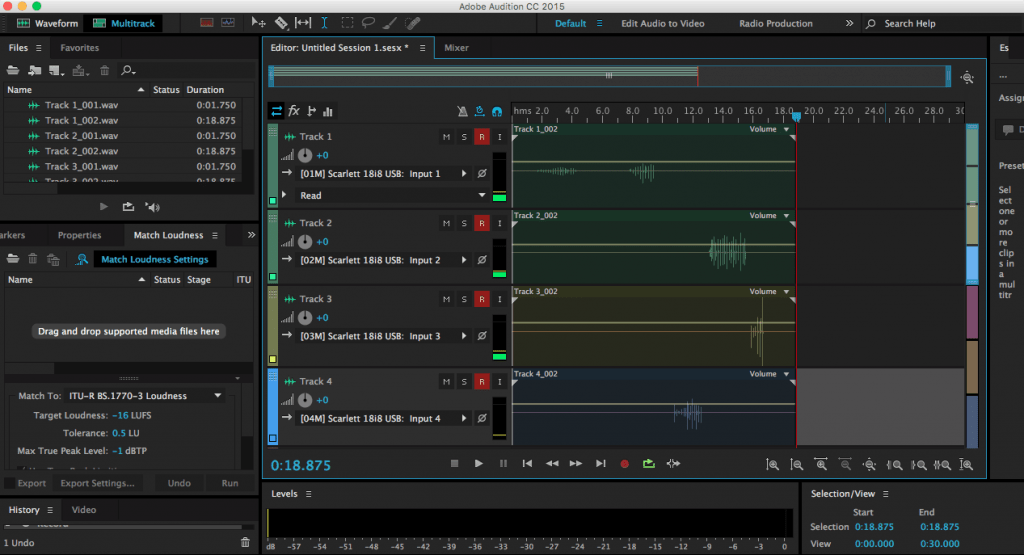Screen dimensions: 1024x555
Task: Clear history with the trash icon
Action: point(245,543)
